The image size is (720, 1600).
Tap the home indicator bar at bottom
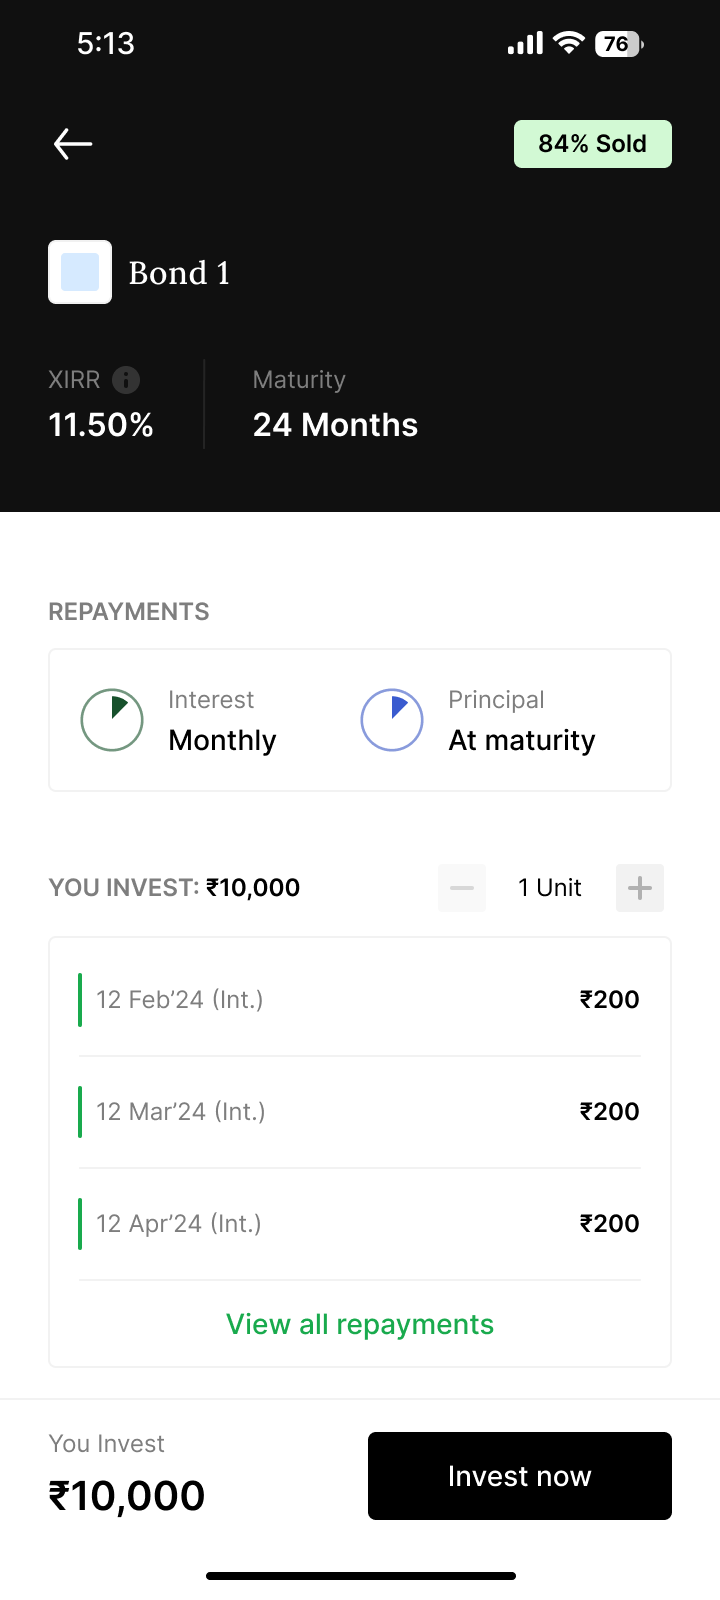click(360, 1576)
